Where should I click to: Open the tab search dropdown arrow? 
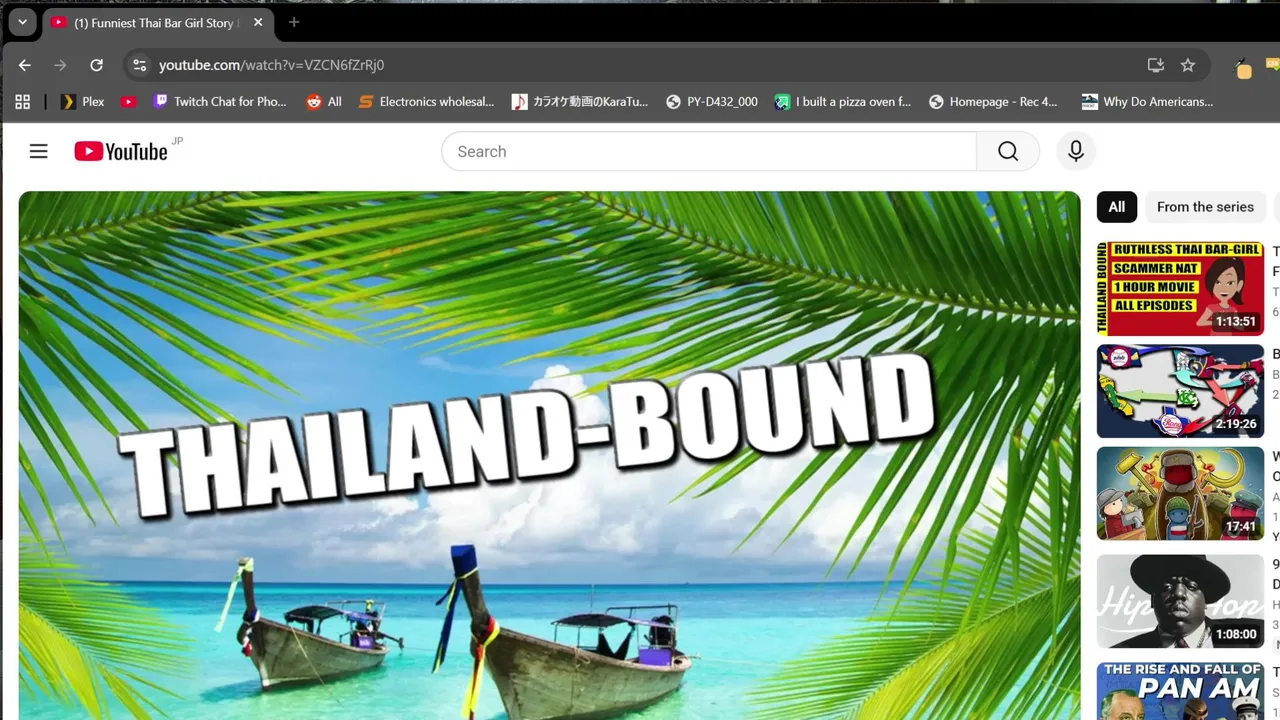pos(22,22)
